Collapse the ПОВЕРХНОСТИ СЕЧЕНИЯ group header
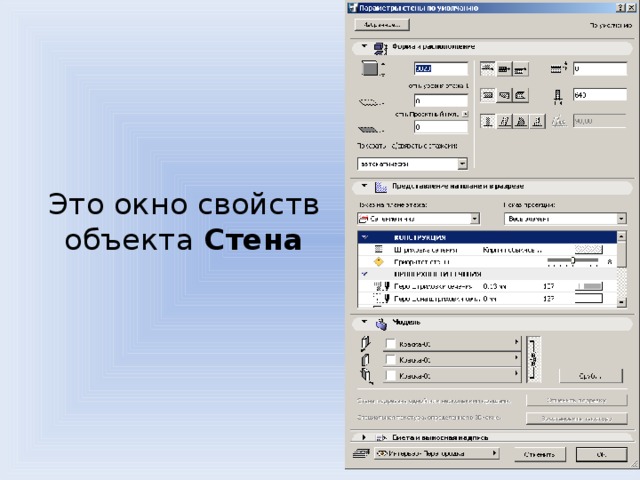Viewport: 640px width, 480px height. [x=365, y=274]
